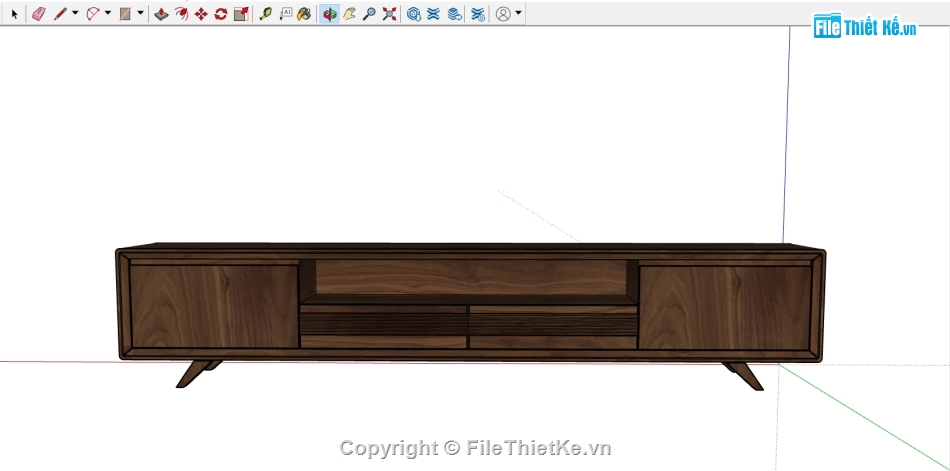This screenshot has width=950, height=471.
Task: Expand the Arc tool dropdown arrow
Action: [x=108, y=13]
